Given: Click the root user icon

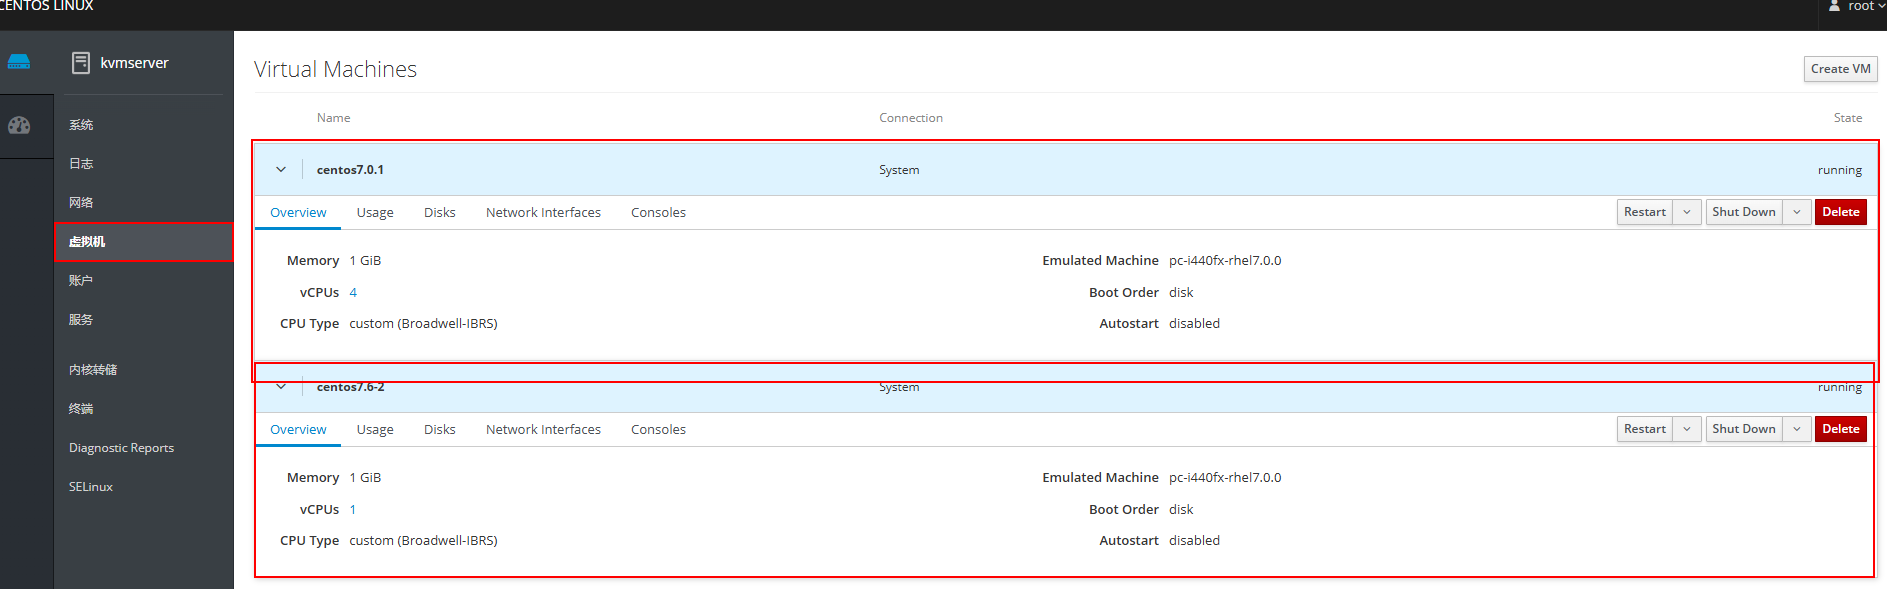Looking at the screenshot, I should point(1834,6).
